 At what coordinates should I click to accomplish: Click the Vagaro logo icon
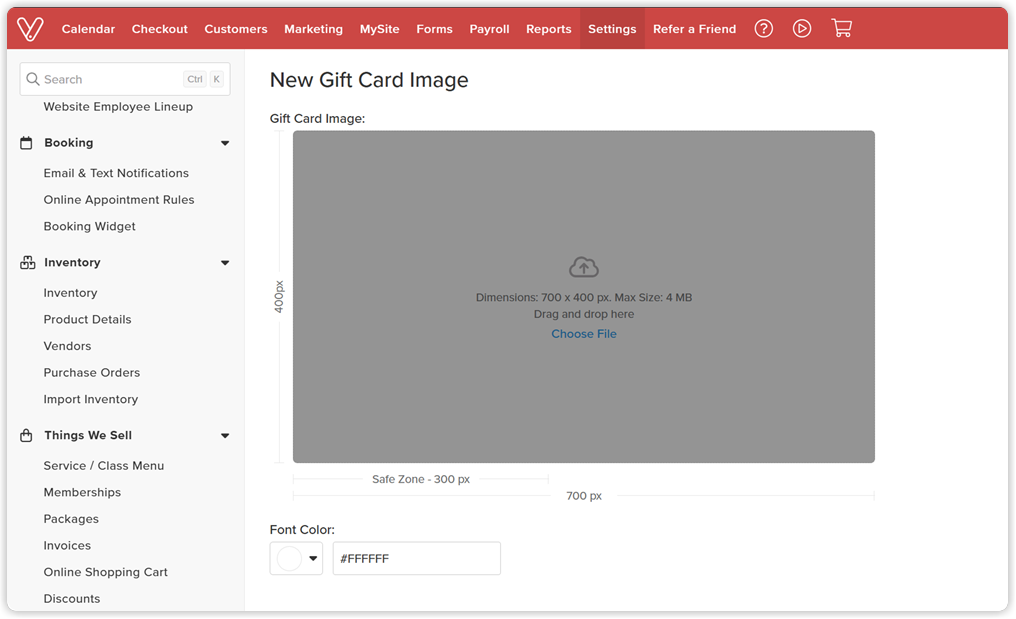coord(30,29)
